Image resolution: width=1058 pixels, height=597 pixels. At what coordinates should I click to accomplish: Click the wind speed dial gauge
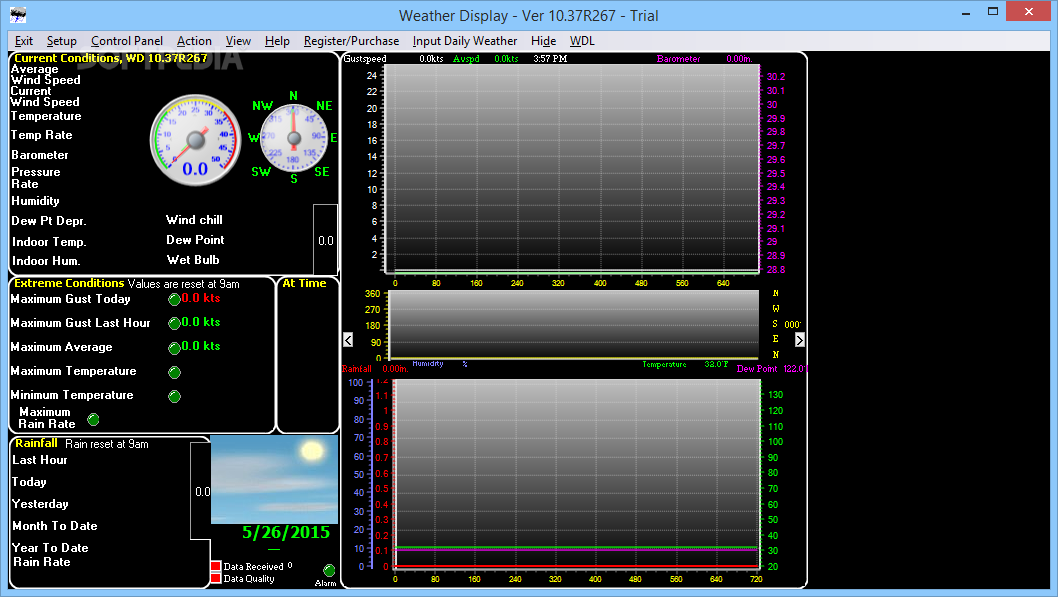click(196, 140)
